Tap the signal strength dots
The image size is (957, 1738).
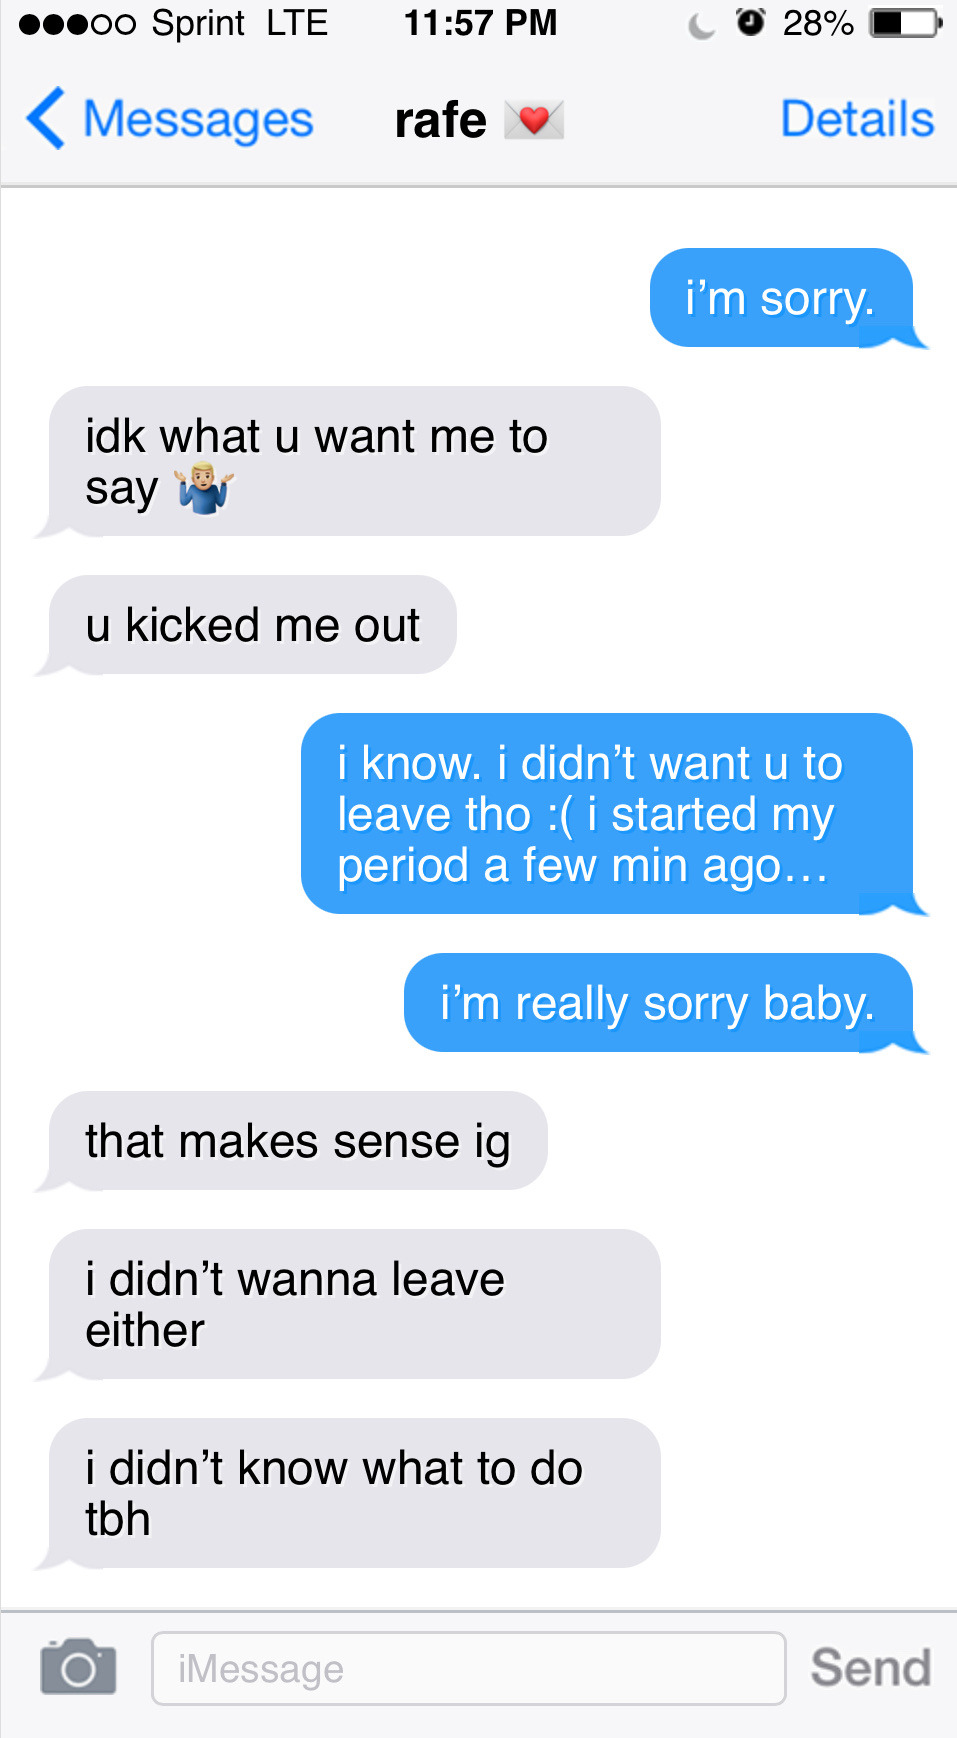pos(77,24)
